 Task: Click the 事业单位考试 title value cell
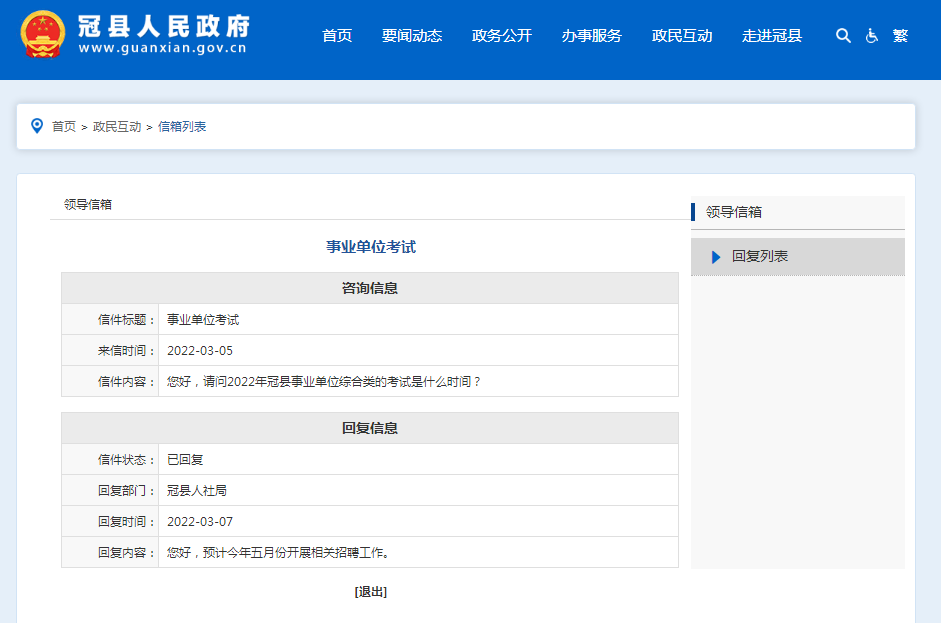click(418, 319)
